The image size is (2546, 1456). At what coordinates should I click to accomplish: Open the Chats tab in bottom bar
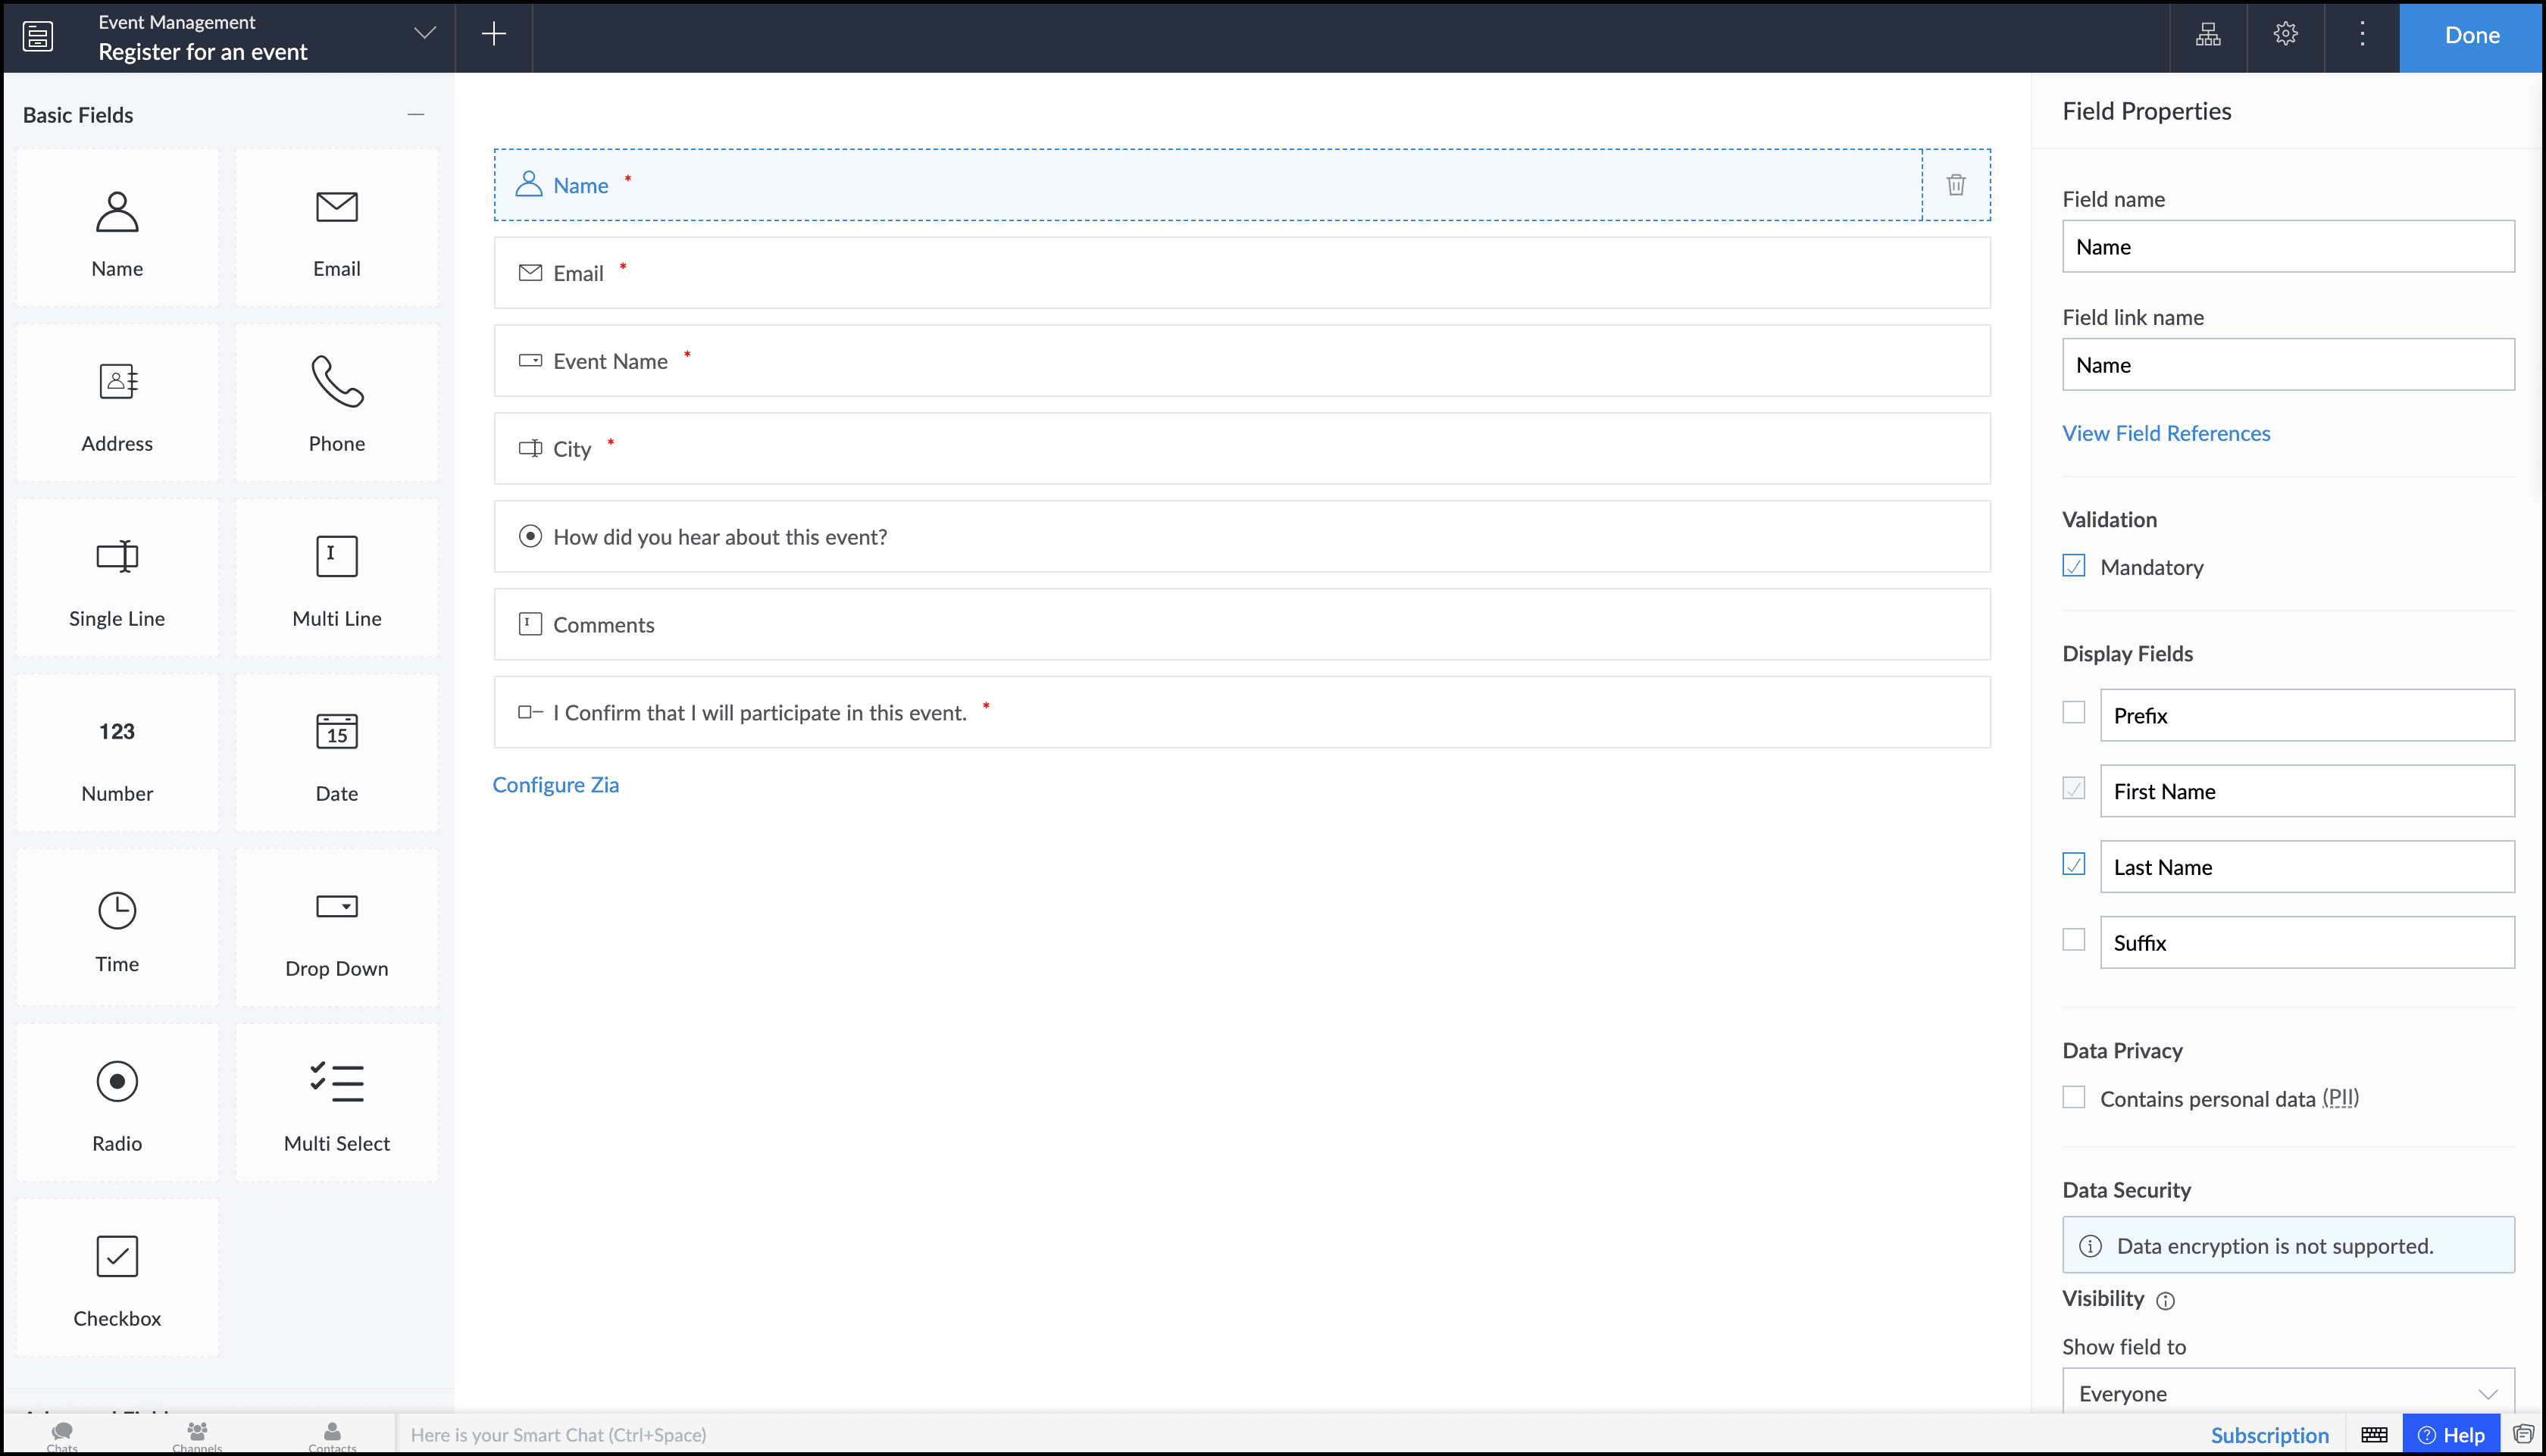(x=62, y=1434)
